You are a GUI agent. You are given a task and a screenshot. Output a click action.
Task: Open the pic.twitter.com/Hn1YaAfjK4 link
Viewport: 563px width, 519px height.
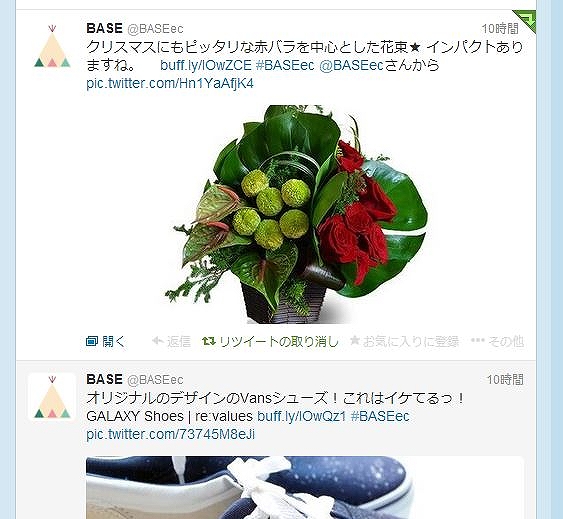point(170,83)
